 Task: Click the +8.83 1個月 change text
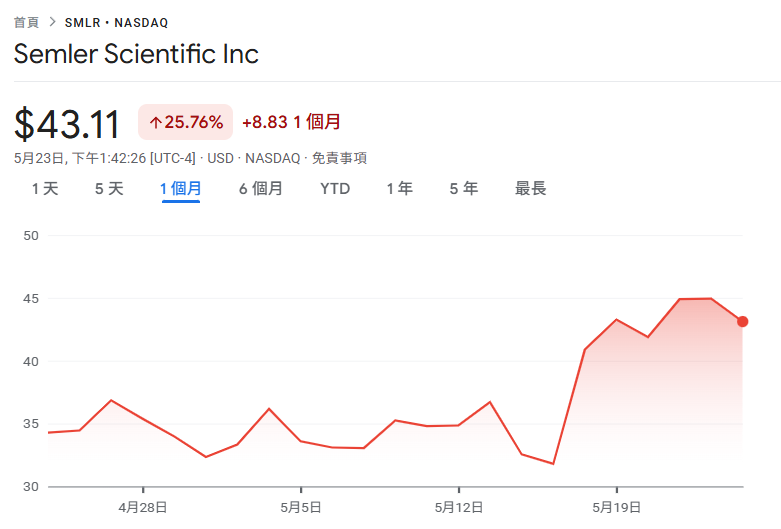pos(291,122)
